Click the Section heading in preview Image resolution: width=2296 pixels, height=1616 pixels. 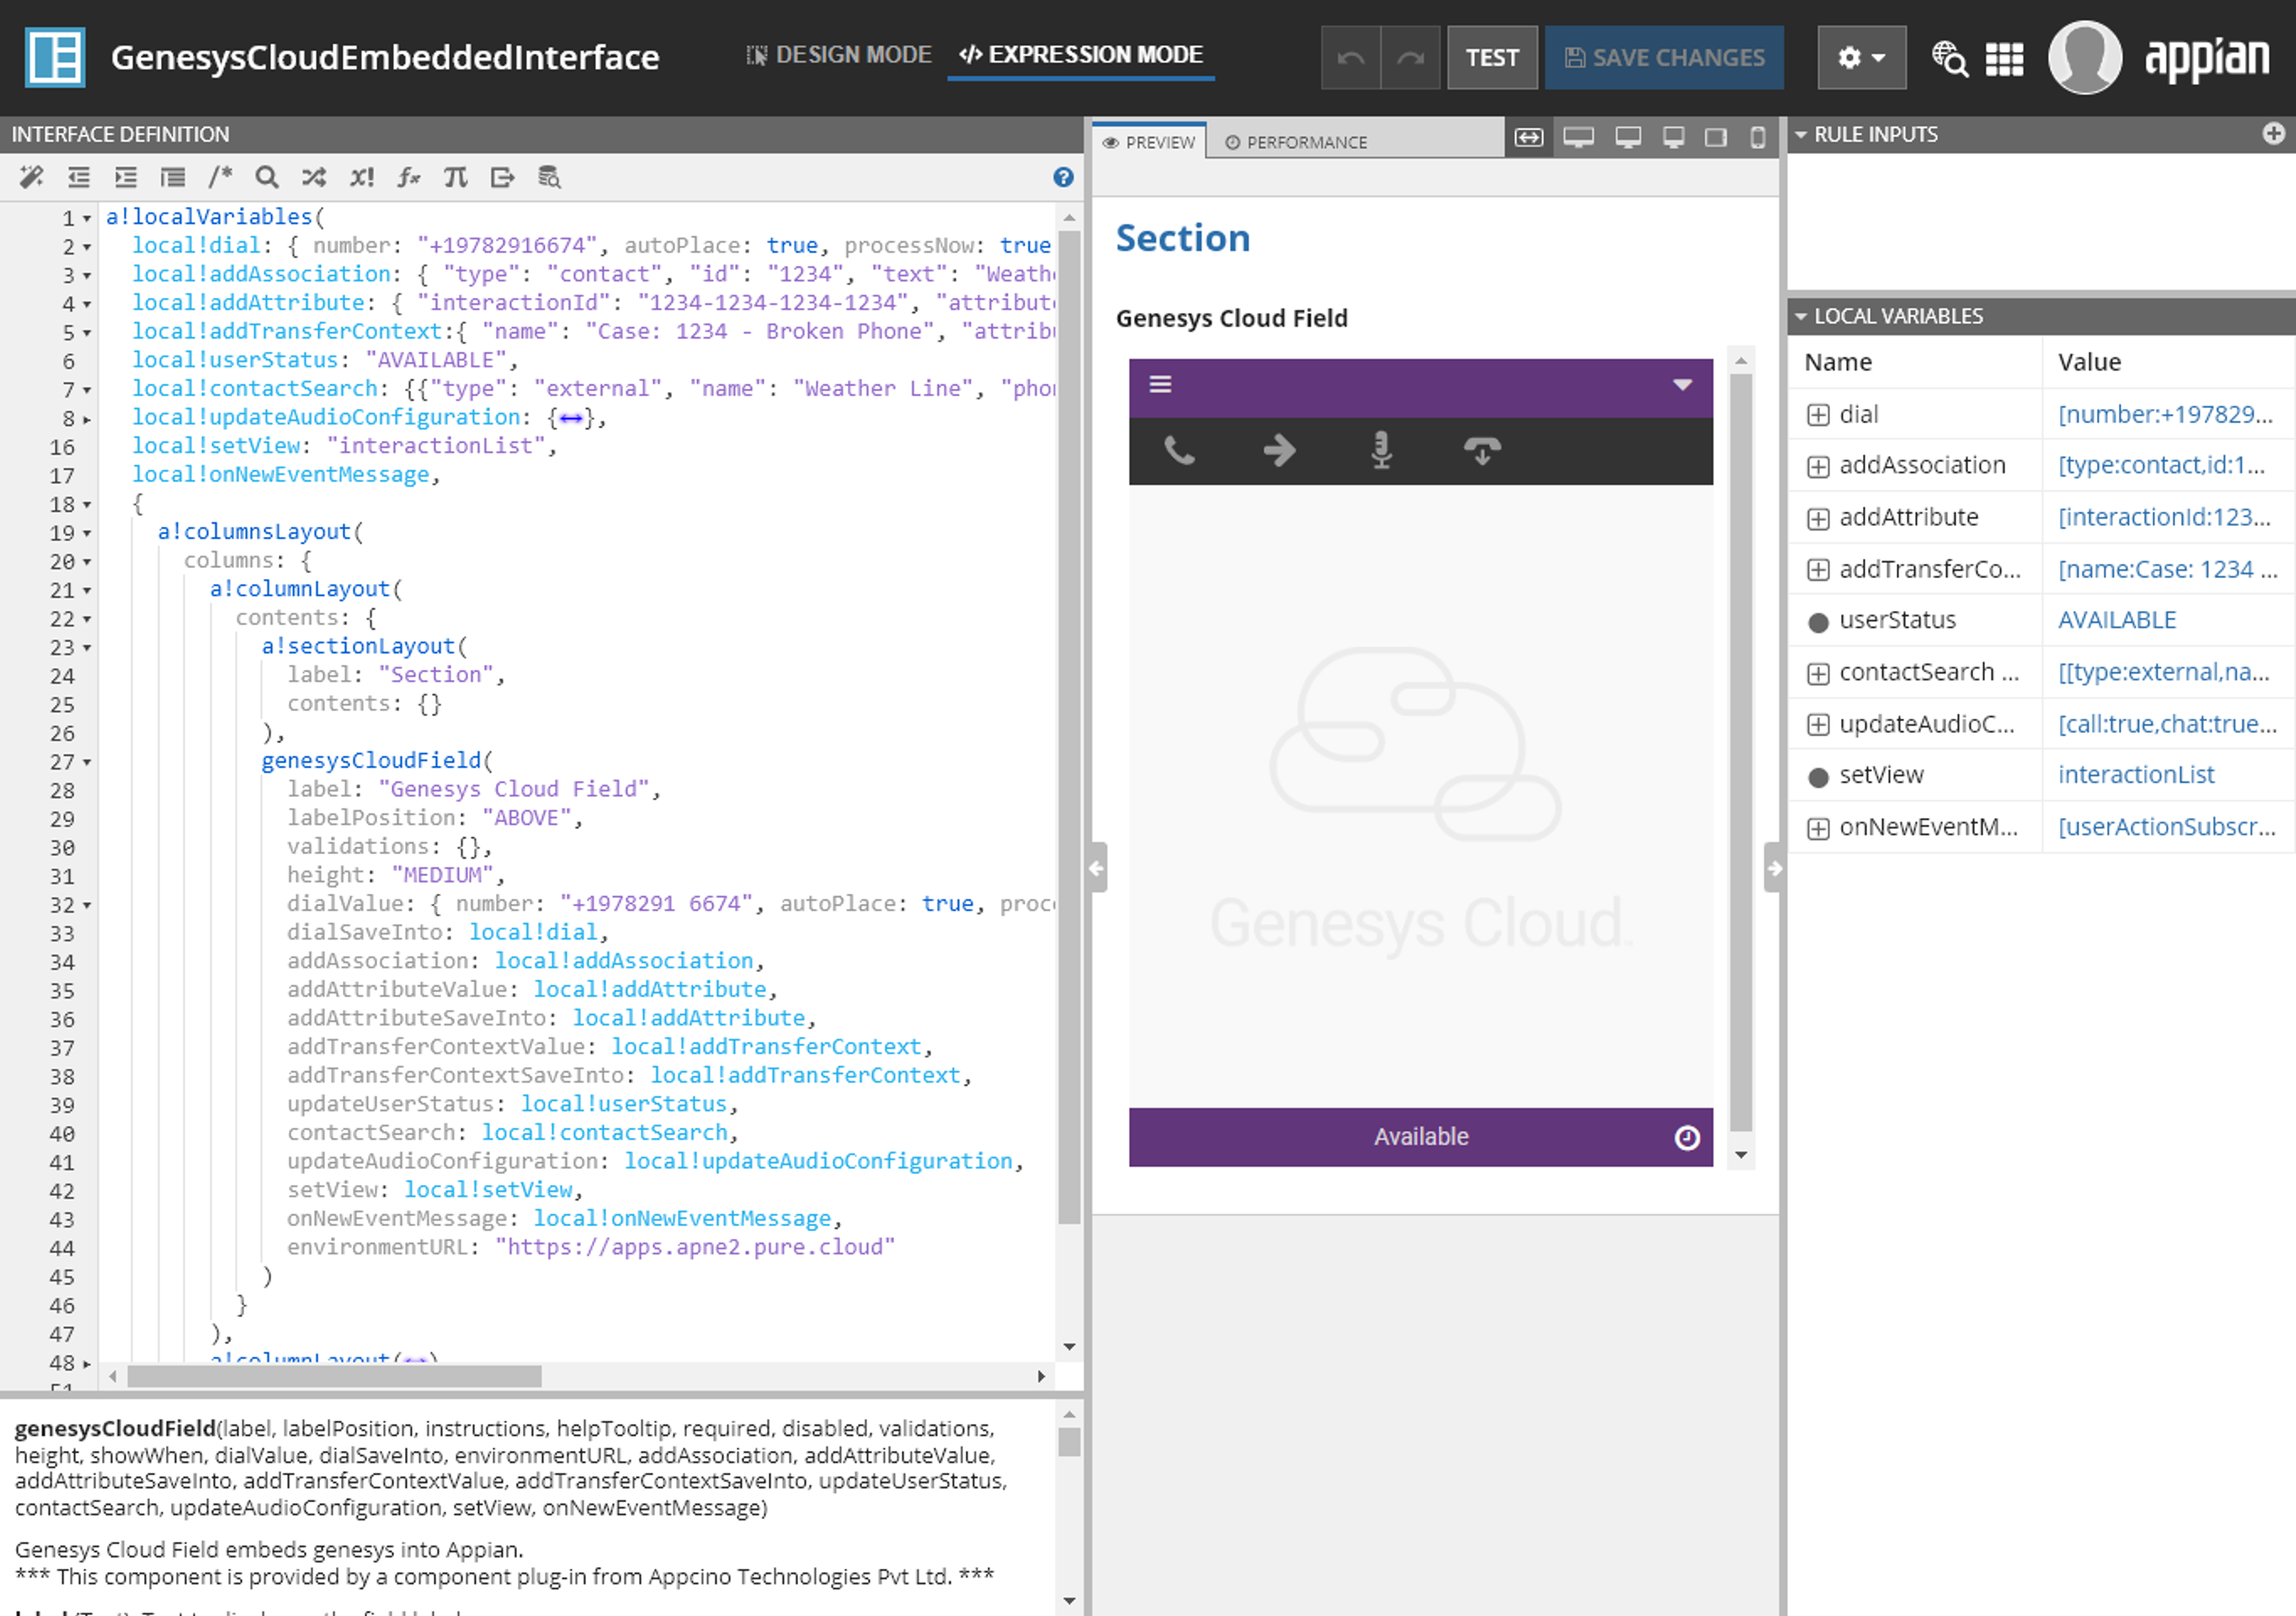point(1182,239)
